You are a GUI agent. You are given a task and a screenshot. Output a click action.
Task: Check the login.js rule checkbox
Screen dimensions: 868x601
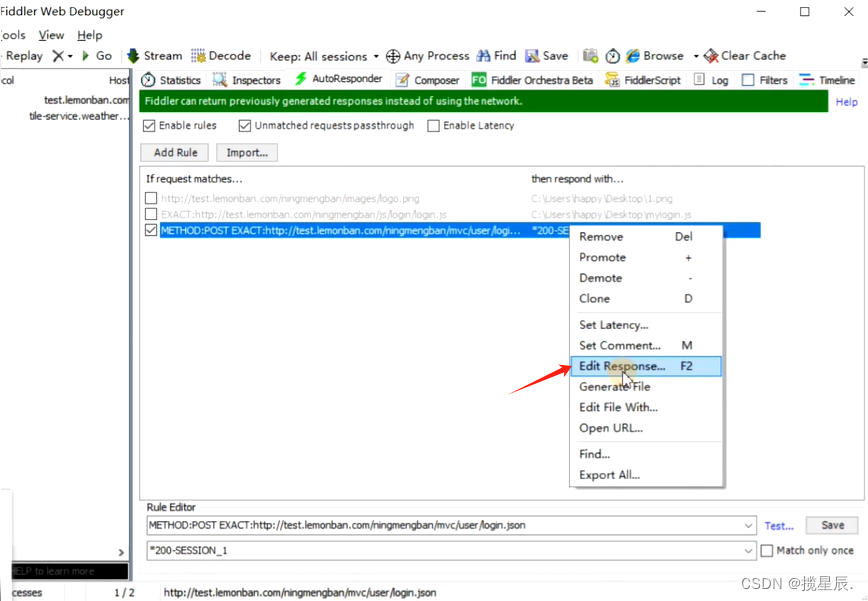point(151,214)
